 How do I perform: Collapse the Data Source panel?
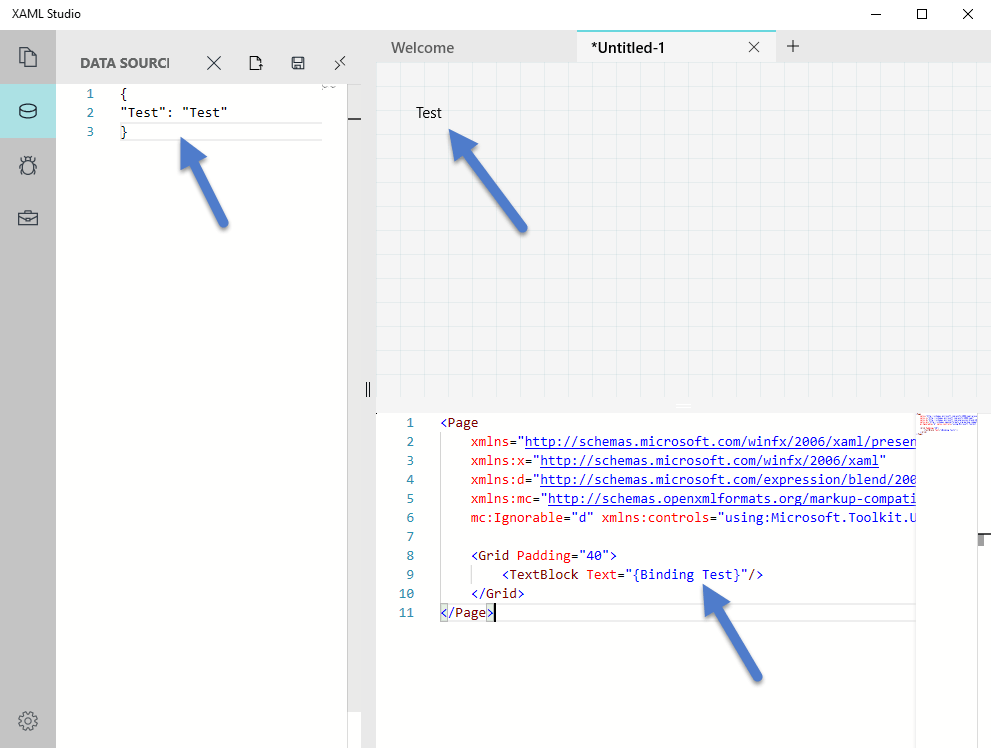click(340, 63)
